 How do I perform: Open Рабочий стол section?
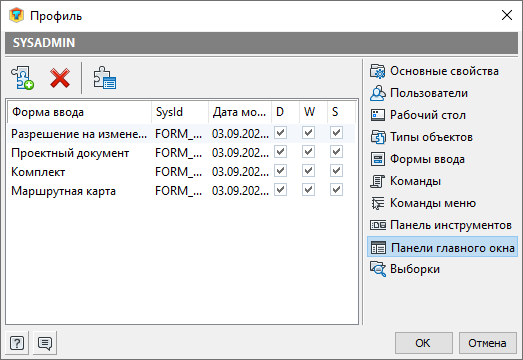pyautogui.click(x=418, y=115)
